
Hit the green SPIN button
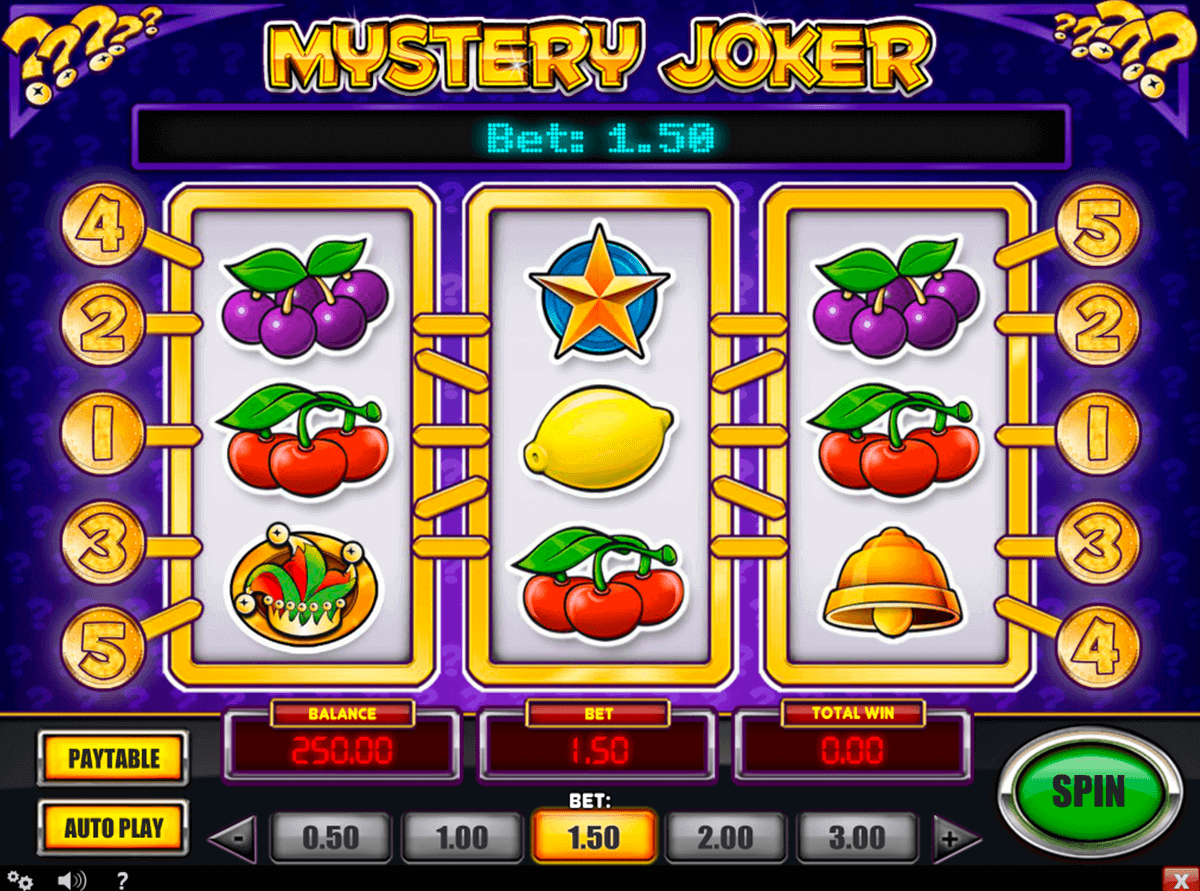pos(1088,793)
